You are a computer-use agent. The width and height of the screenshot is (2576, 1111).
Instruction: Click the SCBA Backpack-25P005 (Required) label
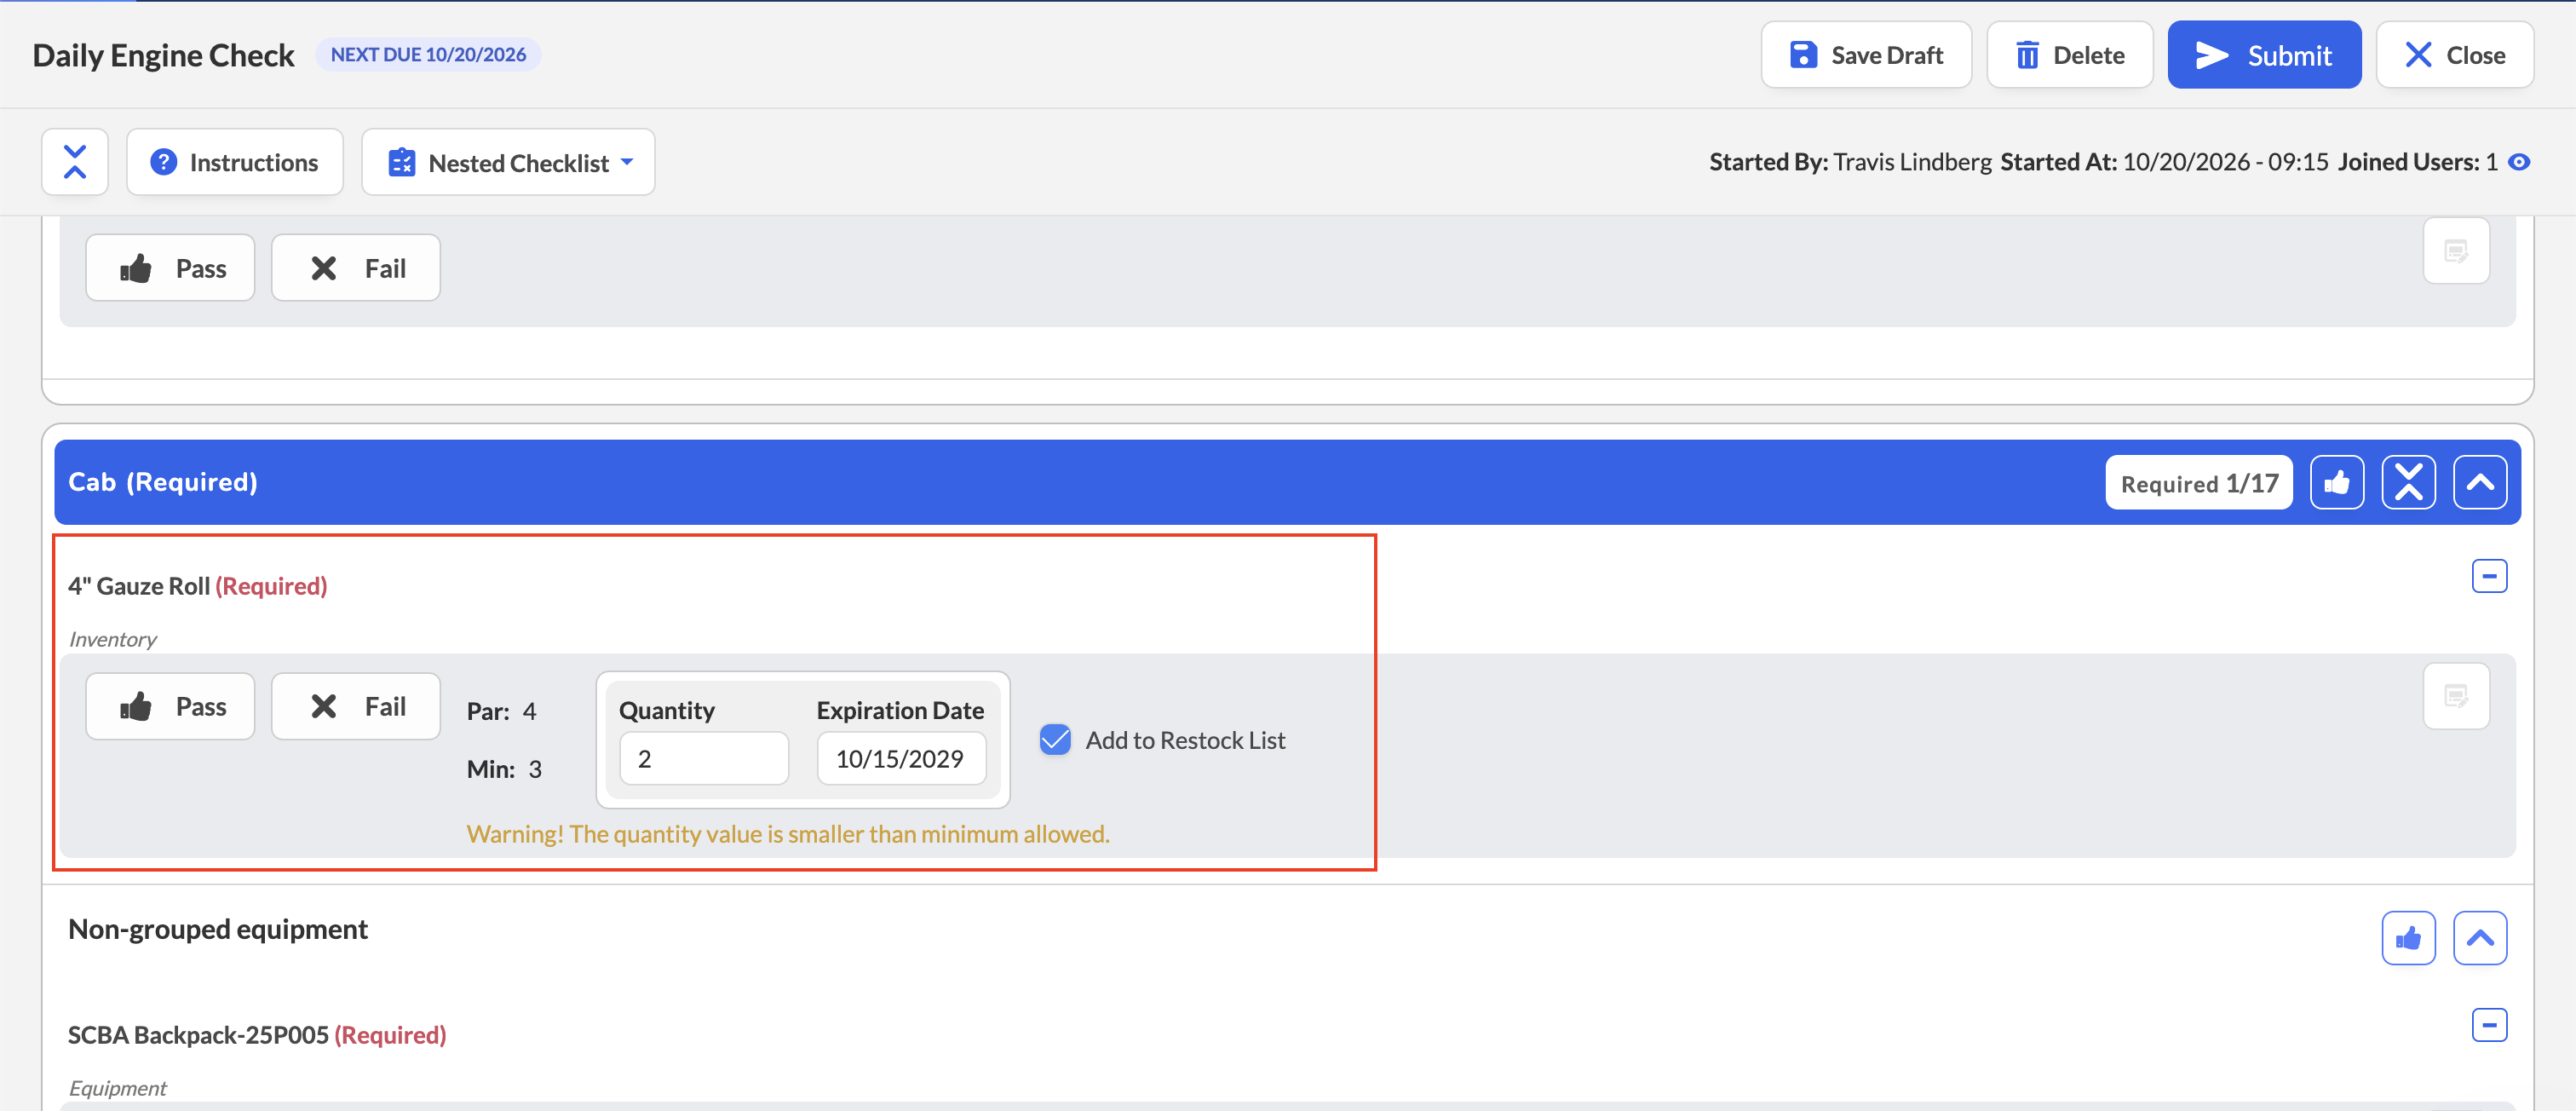(x=257, y=1035)
